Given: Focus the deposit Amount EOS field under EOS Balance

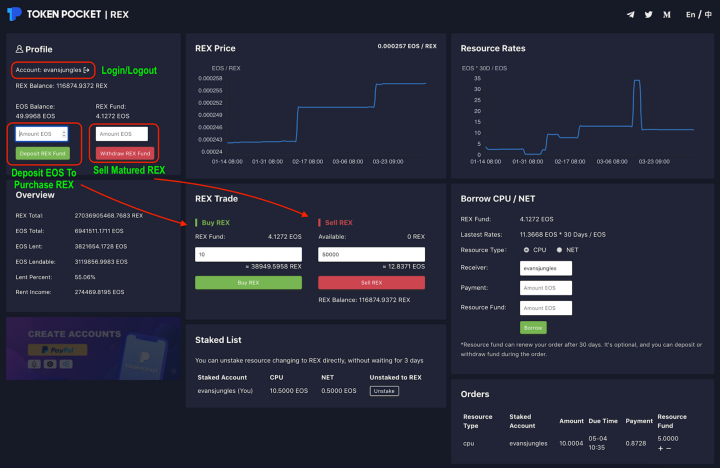Looking at the screenshot, I should pos(41,134).
